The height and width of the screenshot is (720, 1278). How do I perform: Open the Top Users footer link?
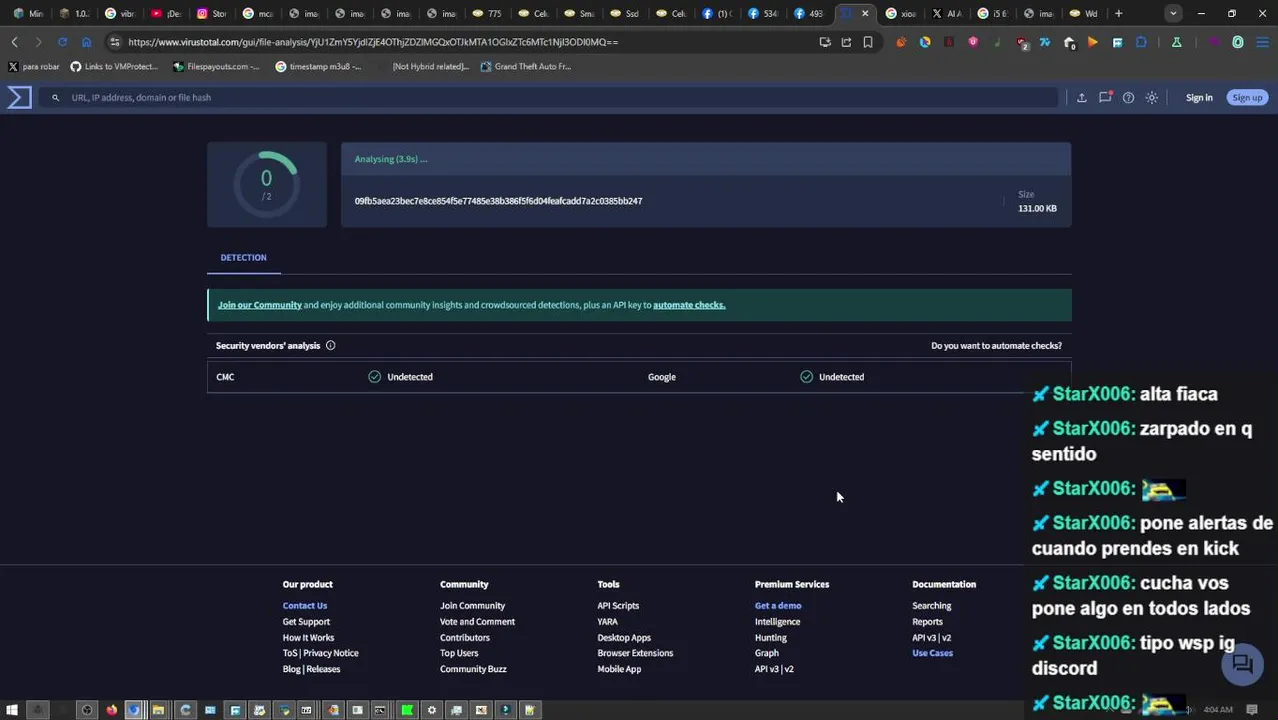[x=459, y=654]
